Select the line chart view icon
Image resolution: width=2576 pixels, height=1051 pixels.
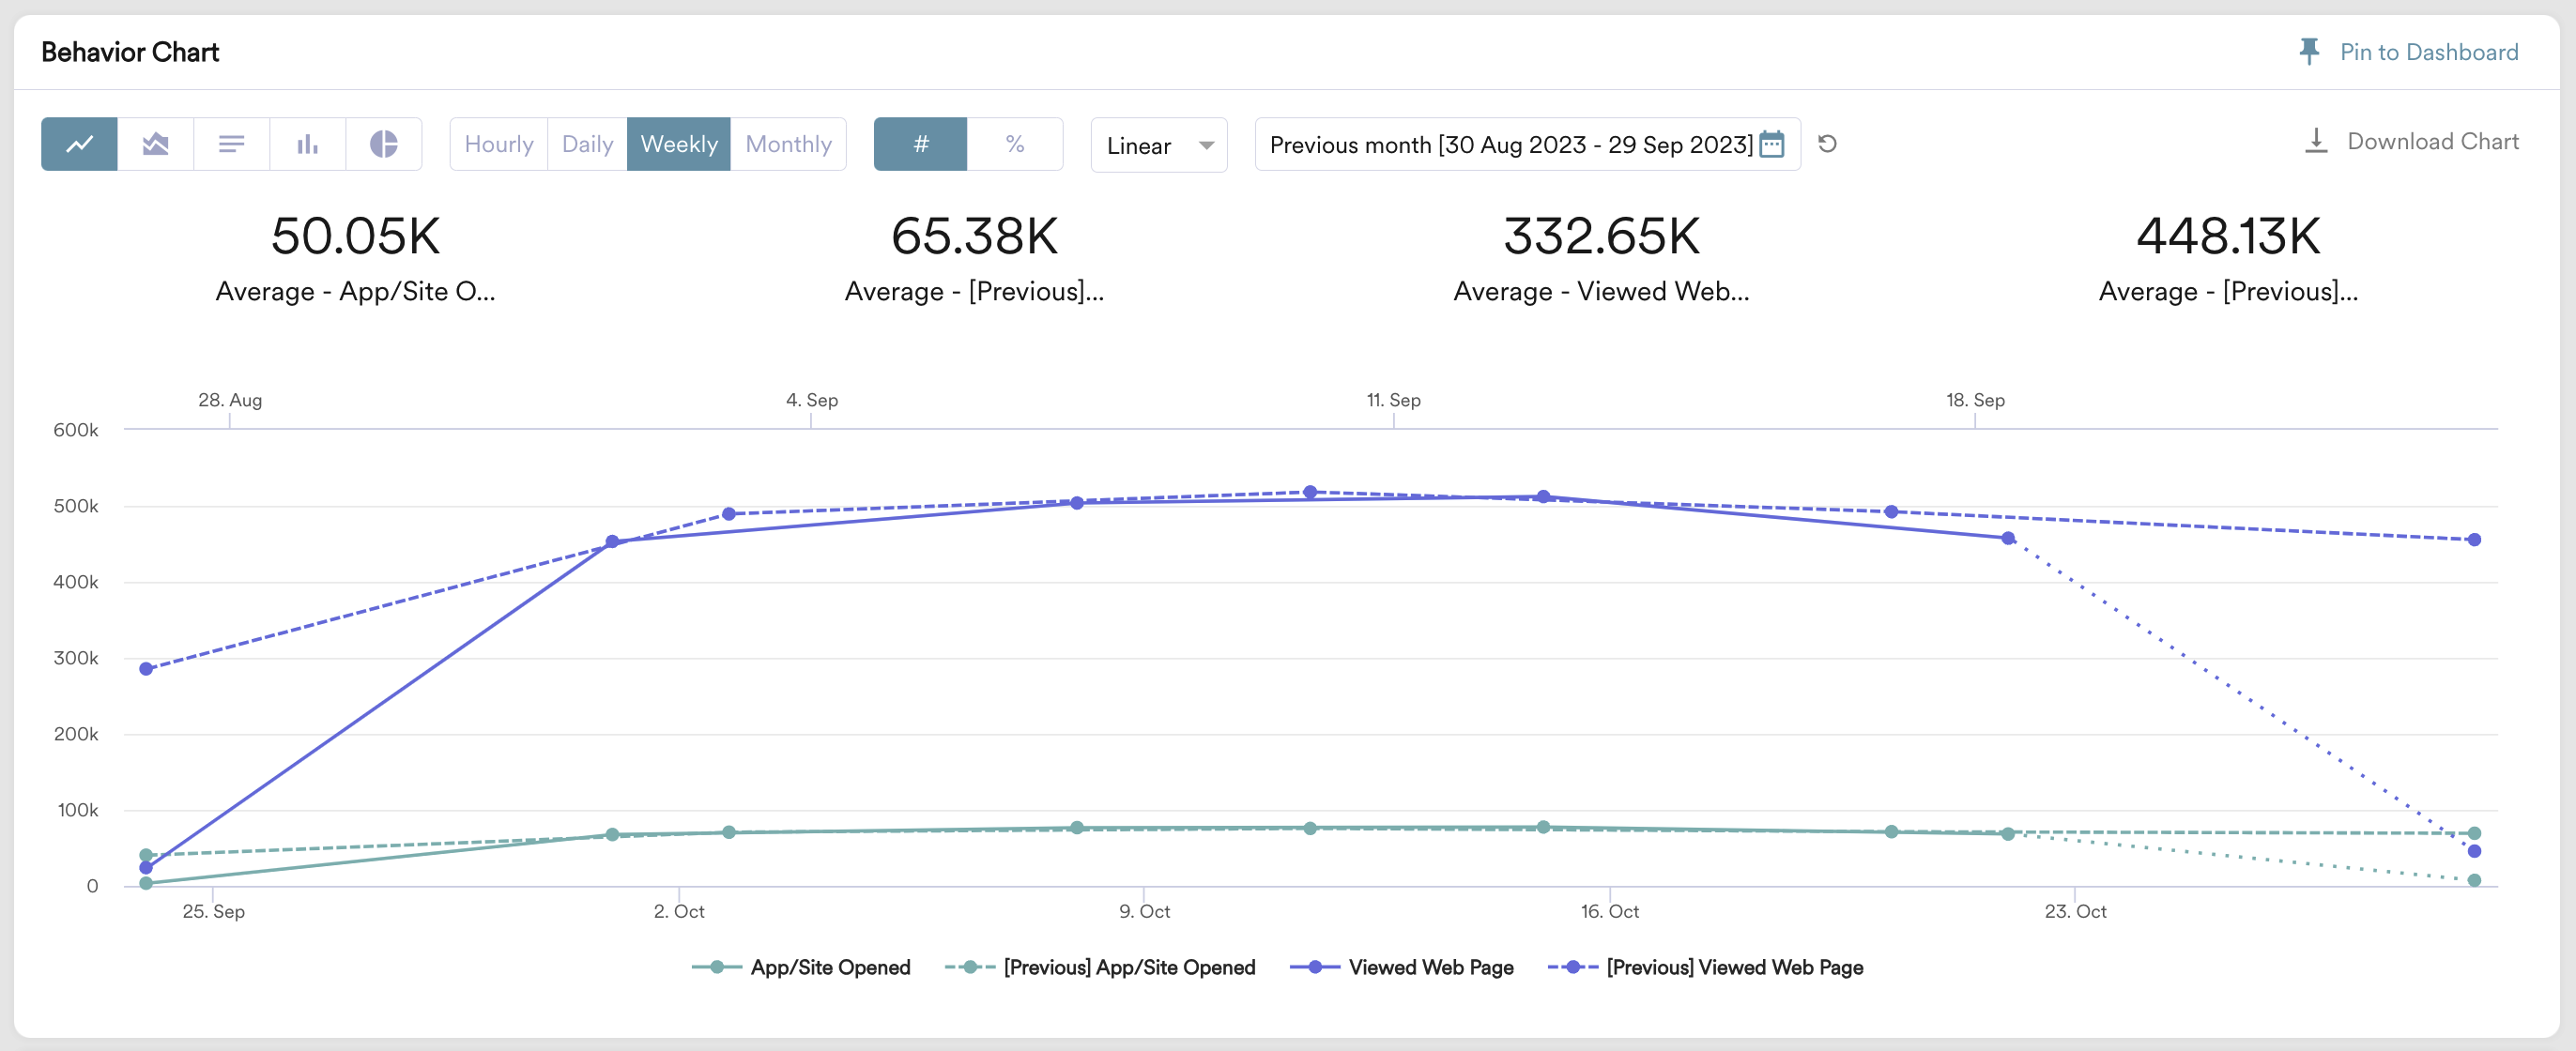[79, 144]
